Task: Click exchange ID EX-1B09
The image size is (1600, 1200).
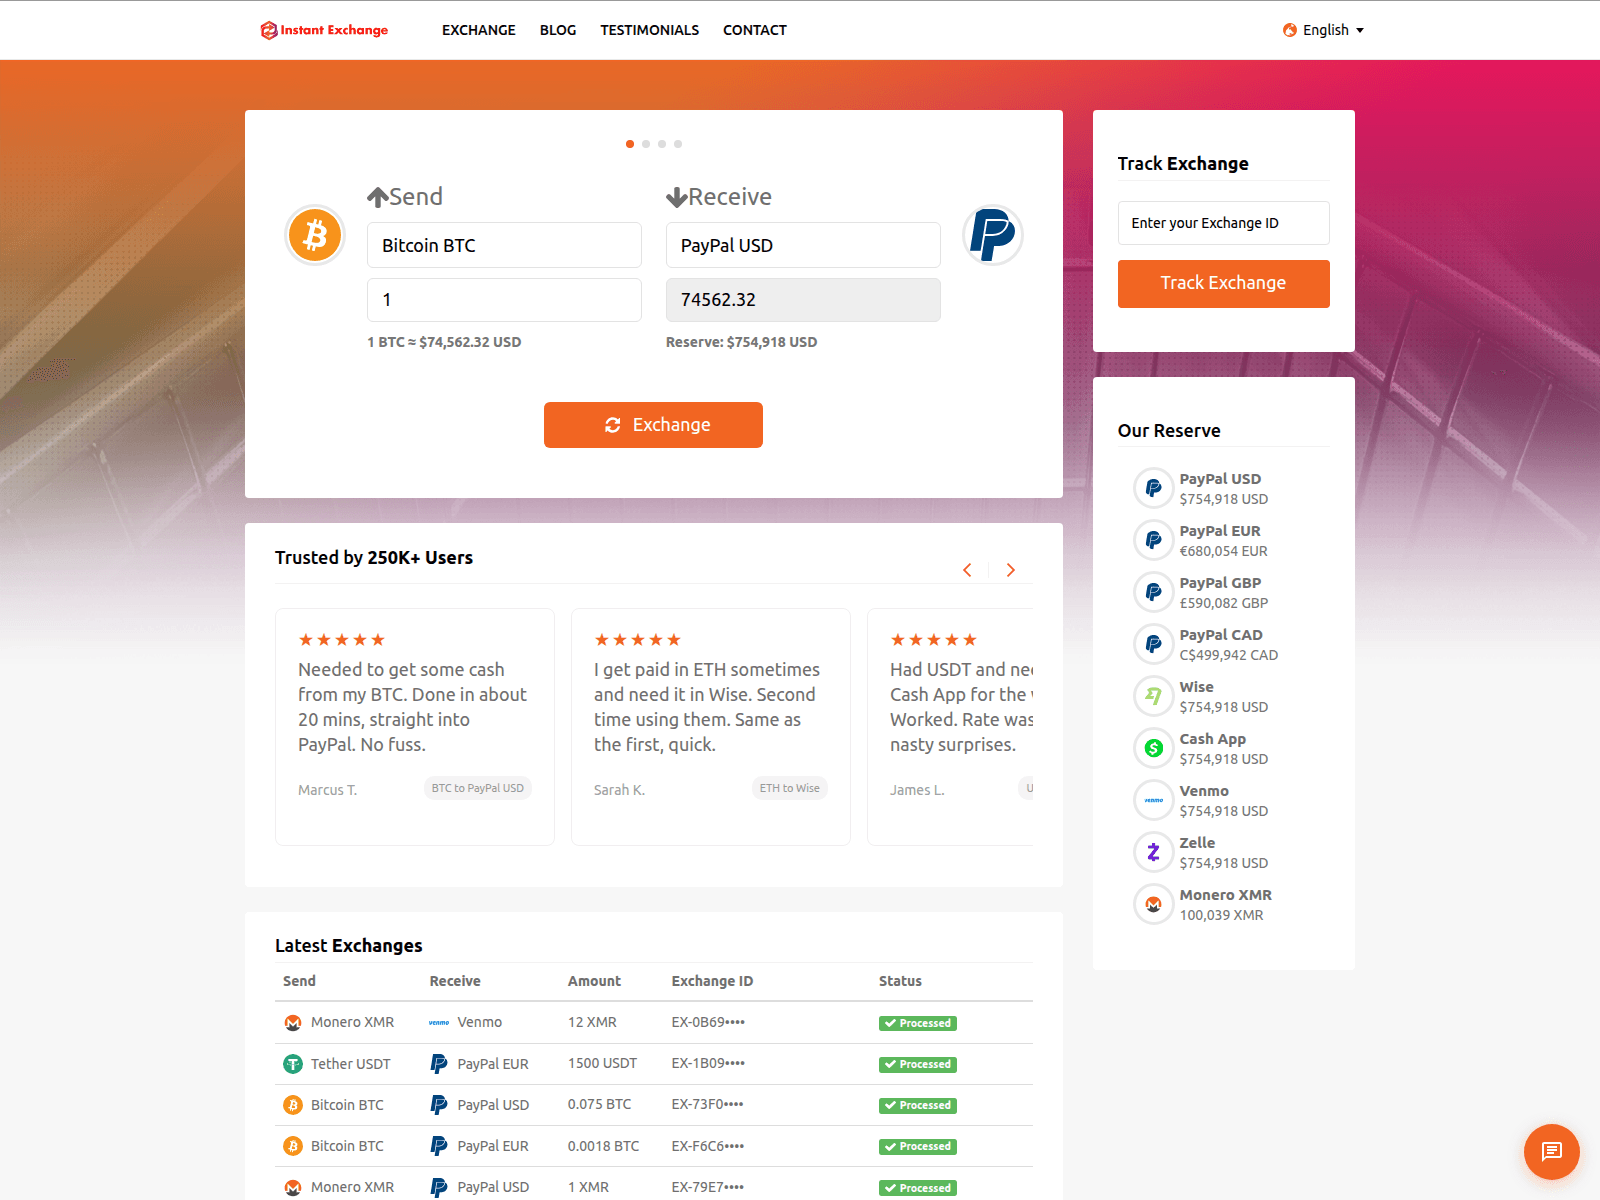Action: 708,1064
